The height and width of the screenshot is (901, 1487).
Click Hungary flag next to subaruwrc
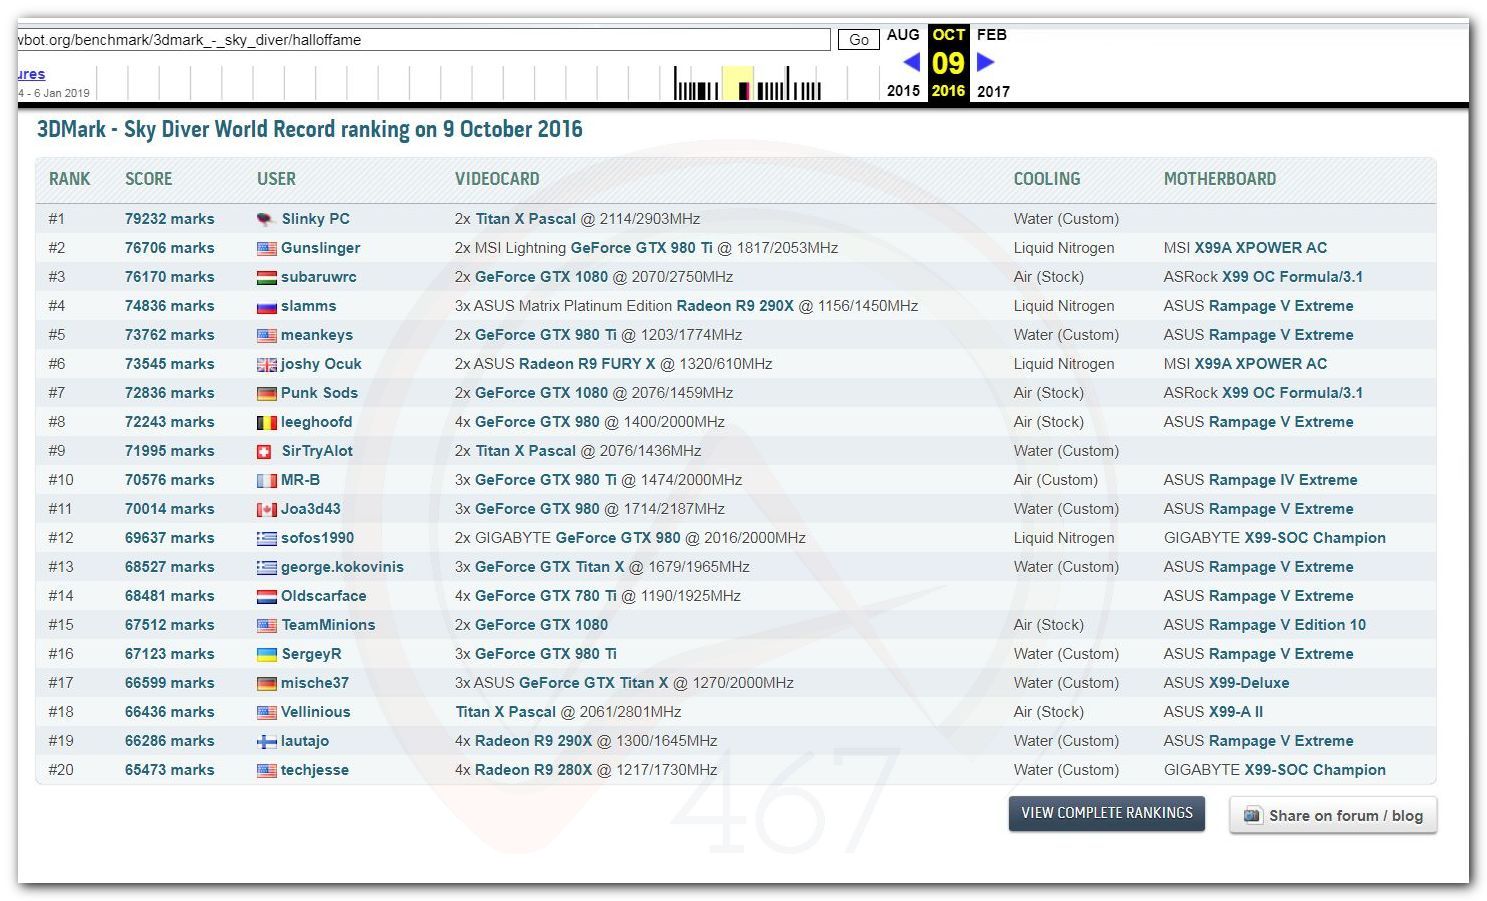pyautogui.click(x=266, y=277)
